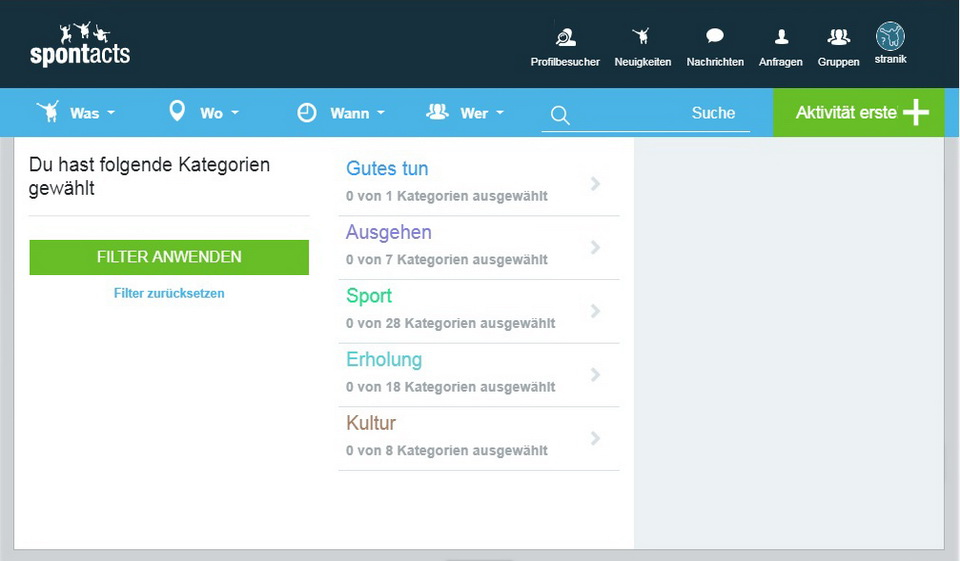The image size is (960, 561).
Task: Open the spontacts logo home link
Action: [x=80, y=45]
